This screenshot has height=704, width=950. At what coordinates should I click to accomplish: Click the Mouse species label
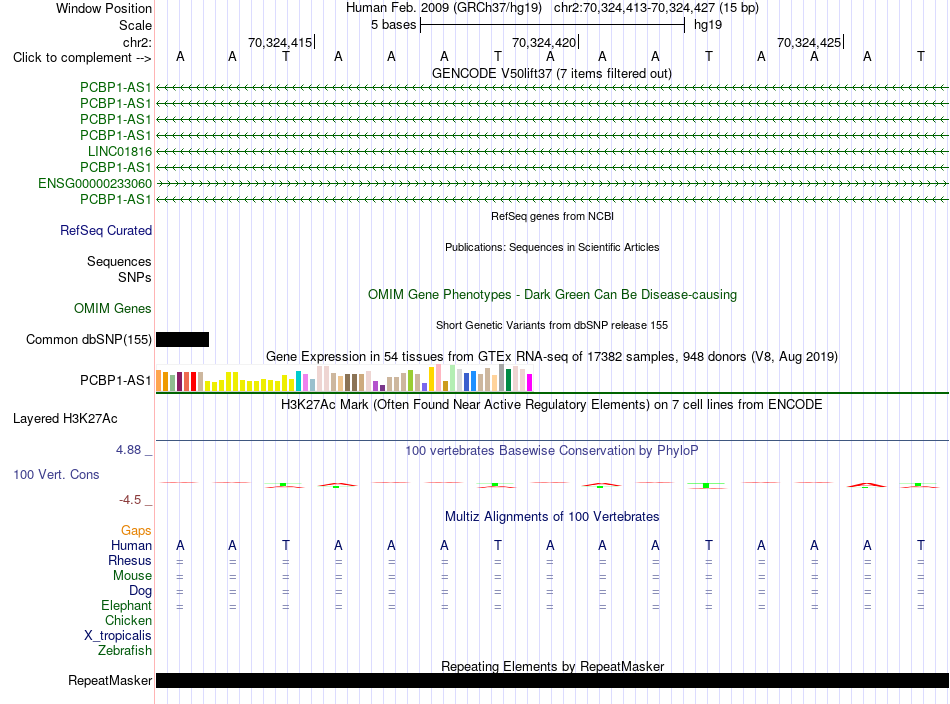tap(132, 576)
